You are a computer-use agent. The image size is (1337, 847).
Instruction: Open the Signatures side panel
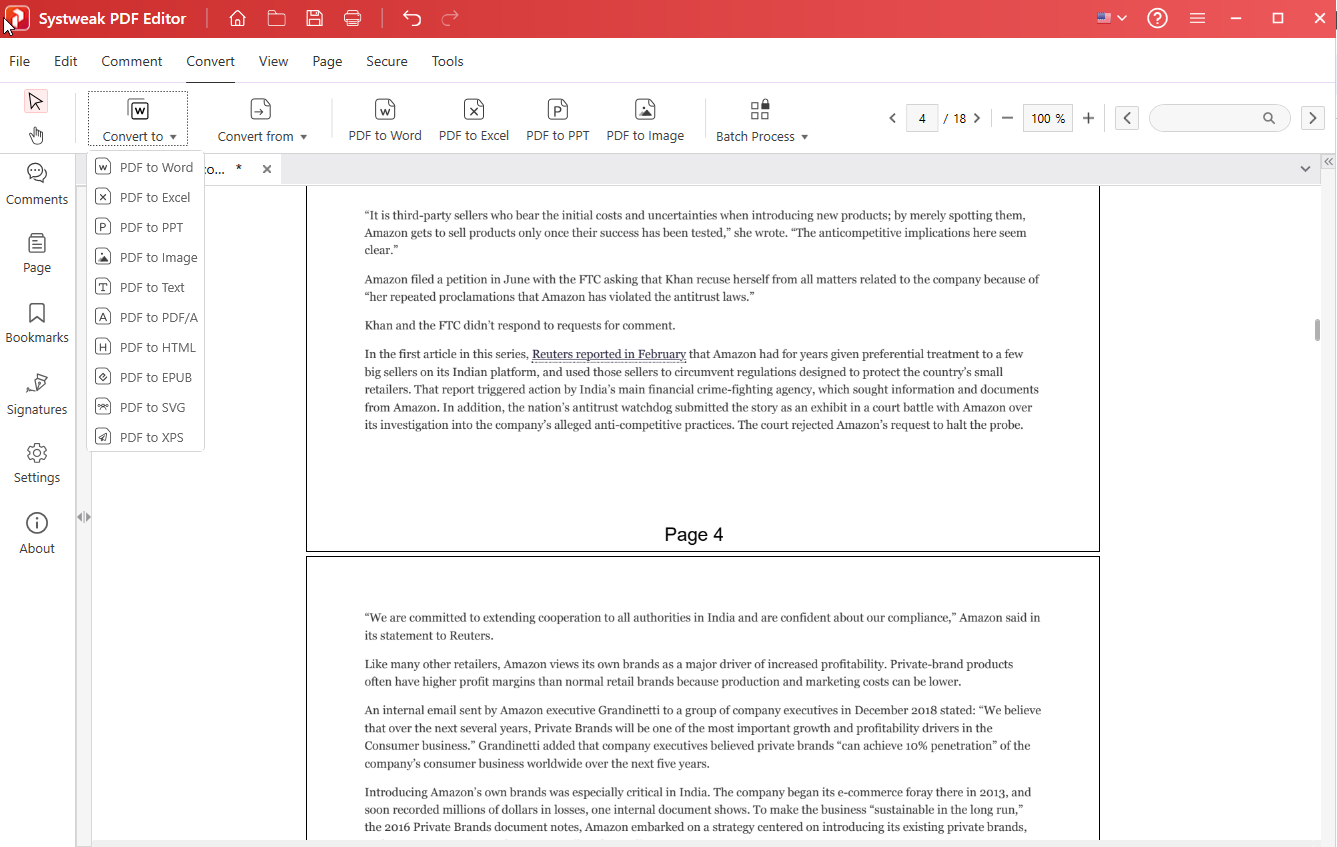pos(37,394)
